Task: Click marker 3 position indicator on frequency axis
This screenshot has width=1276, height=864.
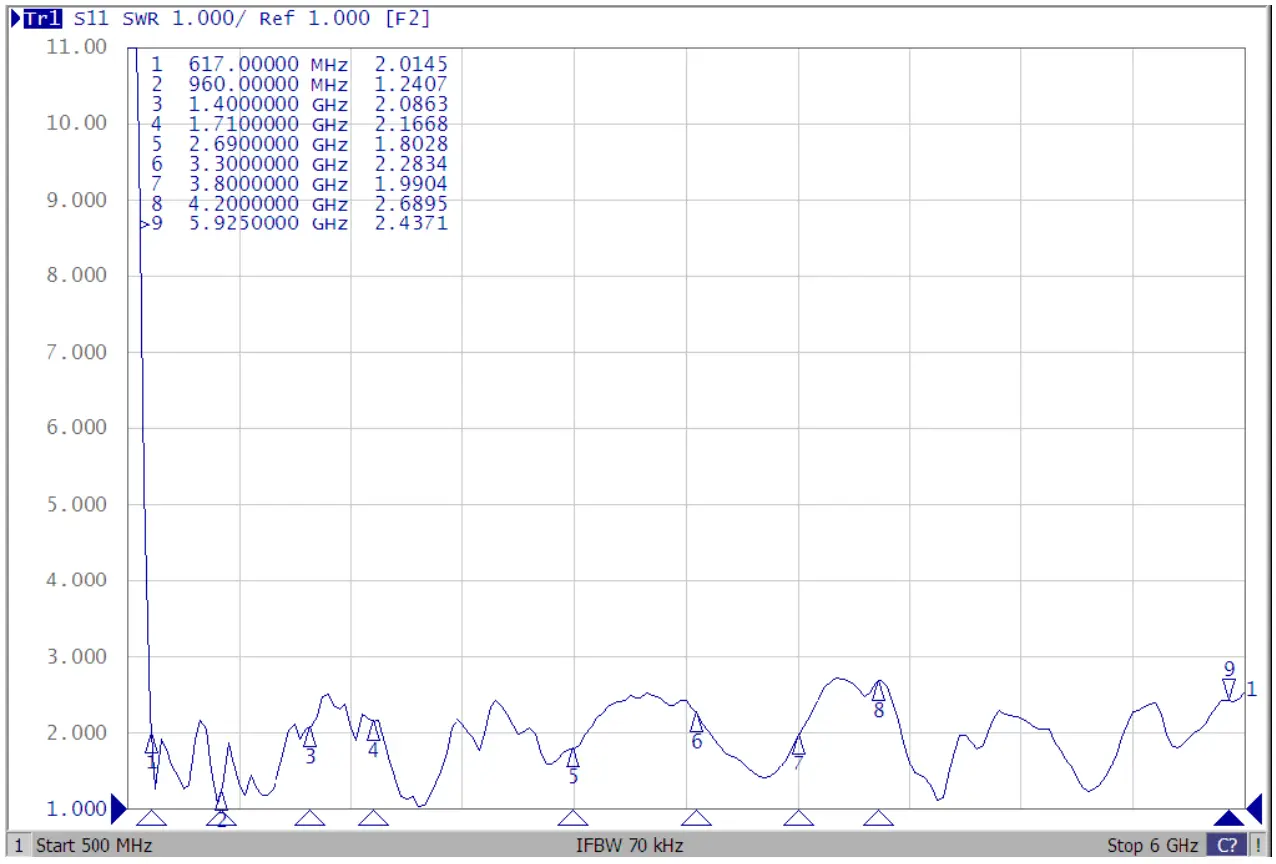Action: [310, 818]
